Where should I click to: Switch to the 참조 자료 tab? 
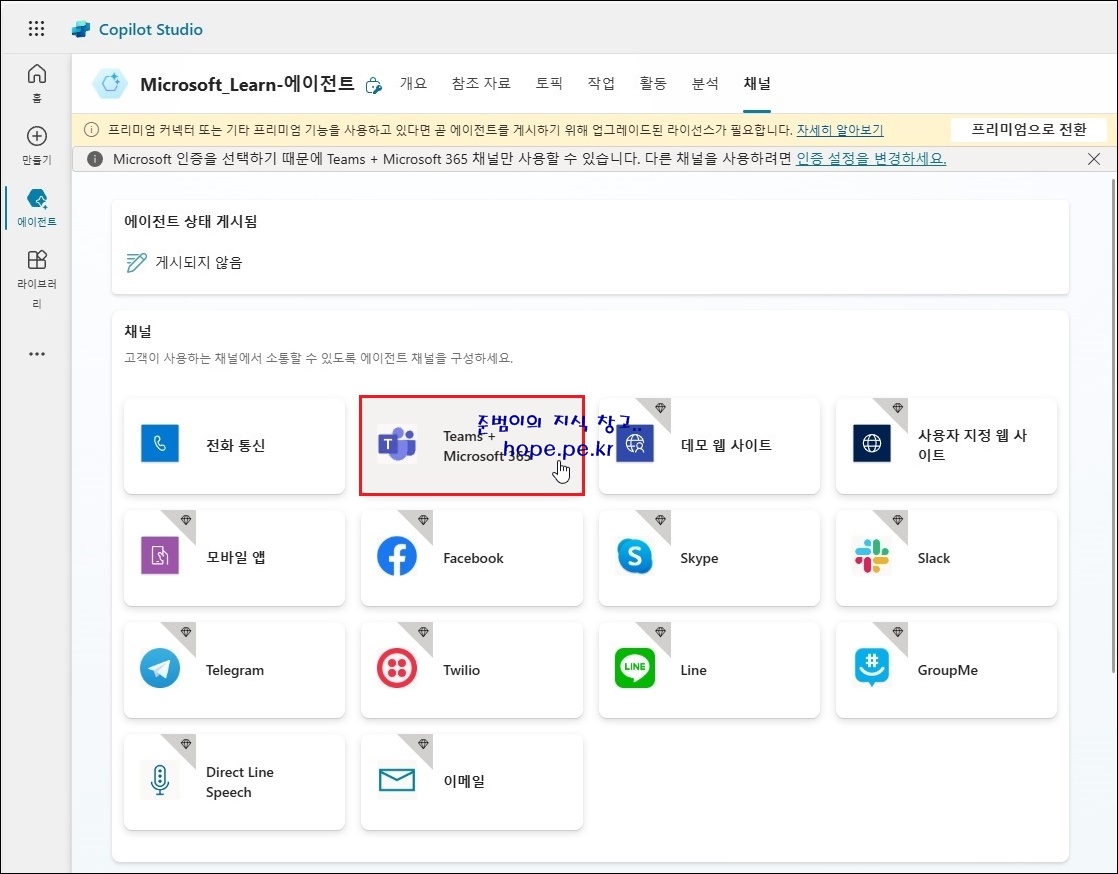coord(481,83)
